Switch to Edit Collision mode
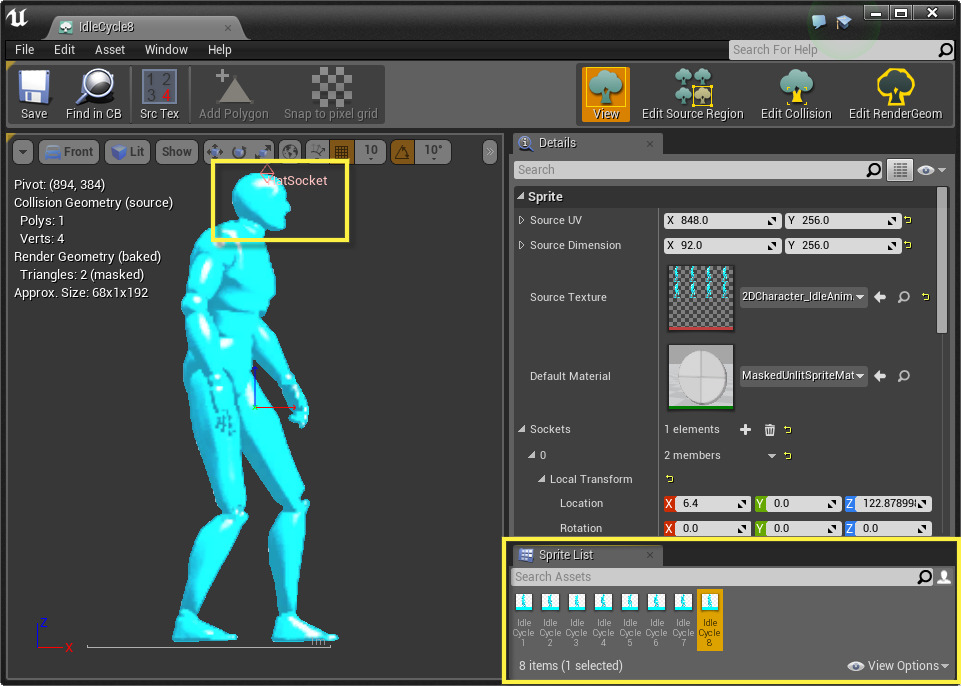The width and height of the screenshot is (961, 686). (x=795, y=88)
